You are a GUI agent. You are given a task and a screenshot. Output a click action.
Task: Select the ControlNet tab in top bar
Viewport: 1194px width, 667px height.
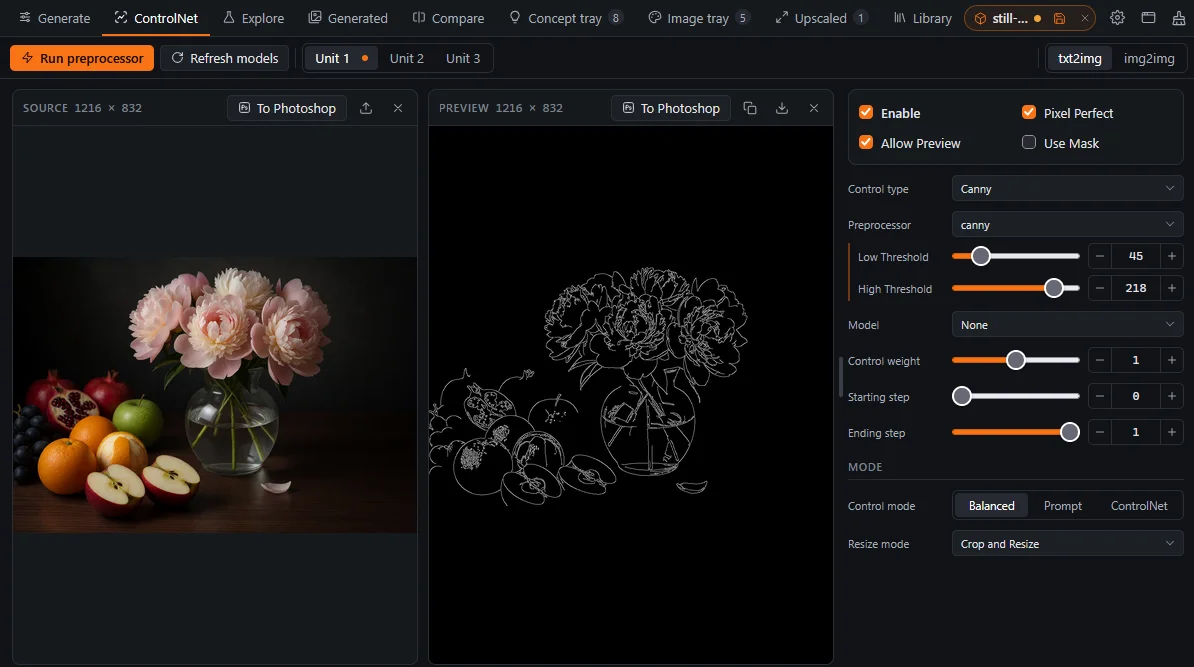(156, 18)
